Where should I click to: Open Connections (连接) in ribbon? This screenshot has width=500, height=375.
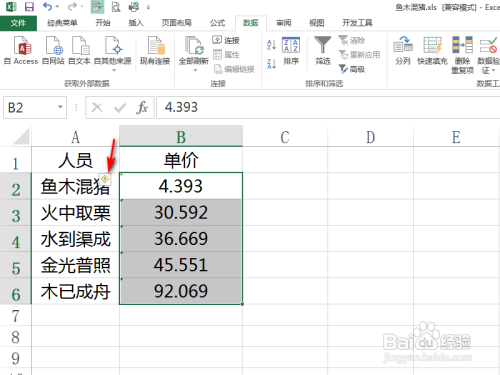pyautogui.click(x=226, y=40)
